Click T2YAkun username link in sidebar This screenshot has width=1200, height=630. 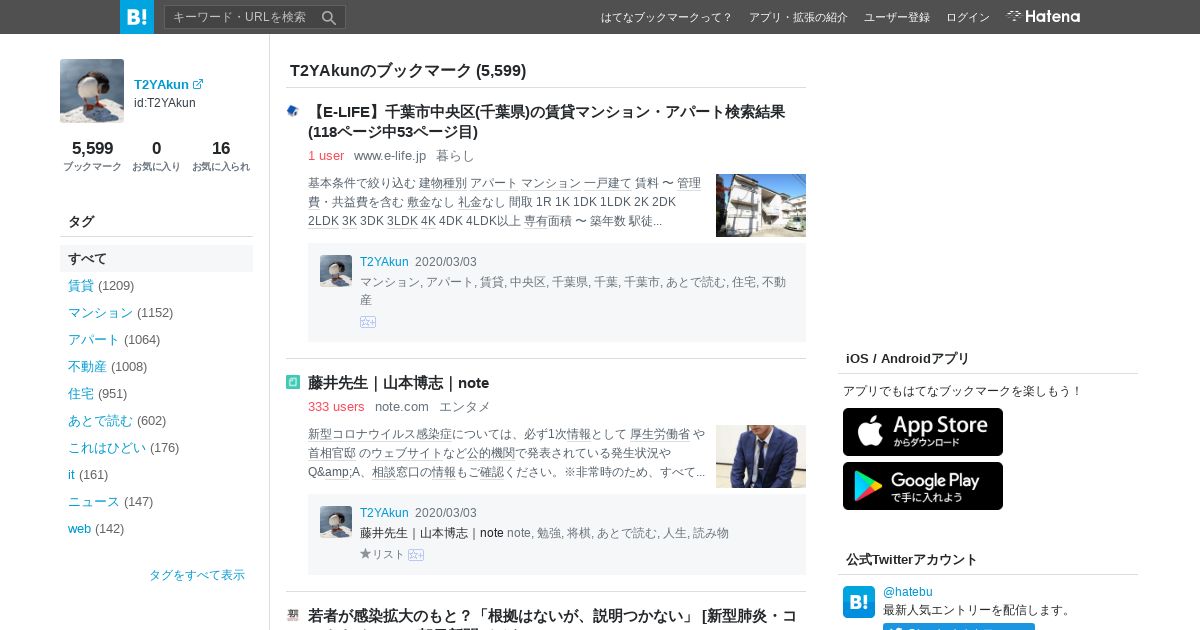[x=161, y=85]
